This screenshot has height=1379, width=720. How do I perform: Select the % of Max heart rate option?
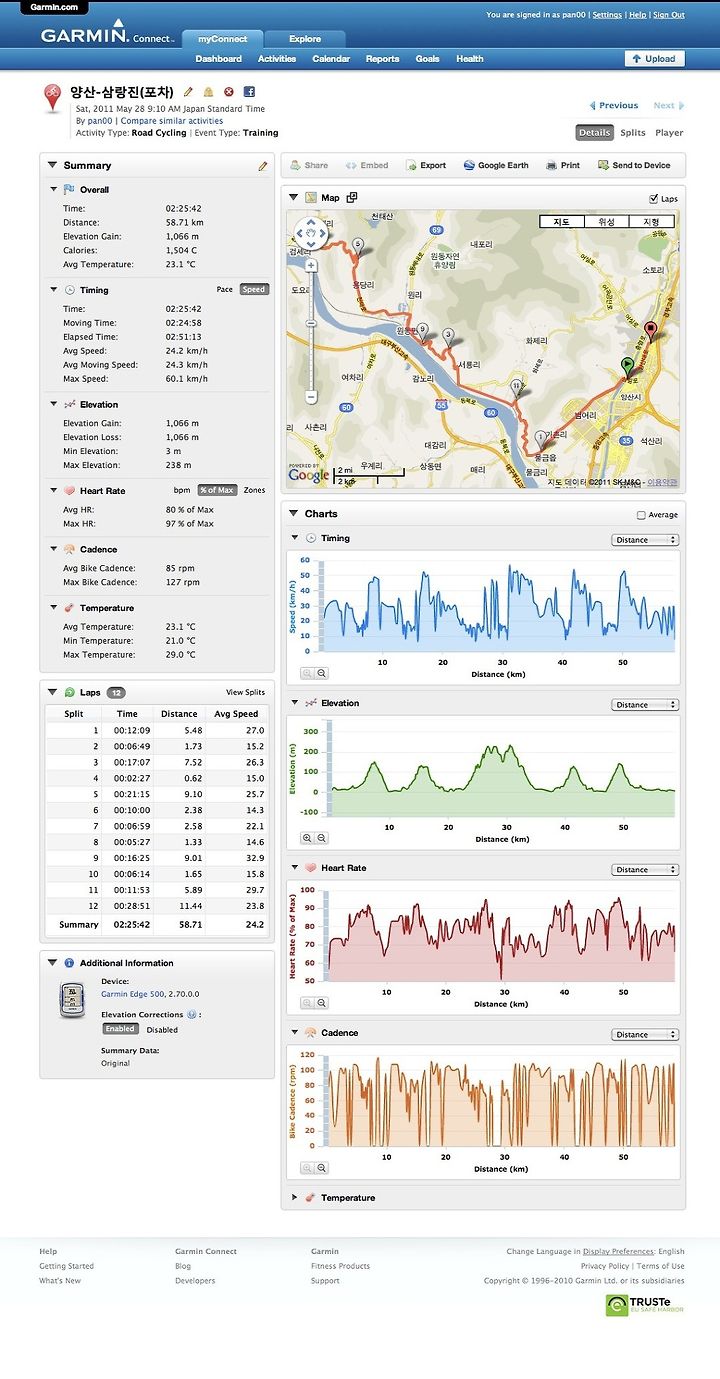coord(217,491)
